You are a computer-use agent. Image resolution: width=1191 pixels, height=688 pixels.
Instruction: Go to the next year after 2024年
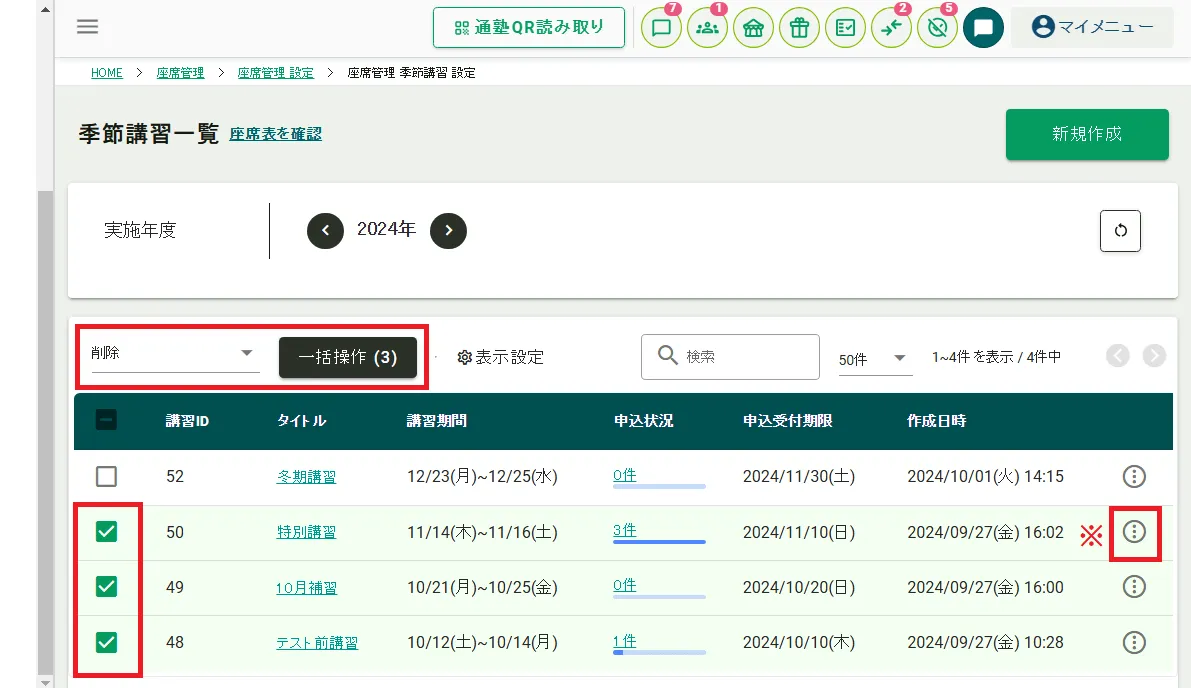tap(448, 231)
